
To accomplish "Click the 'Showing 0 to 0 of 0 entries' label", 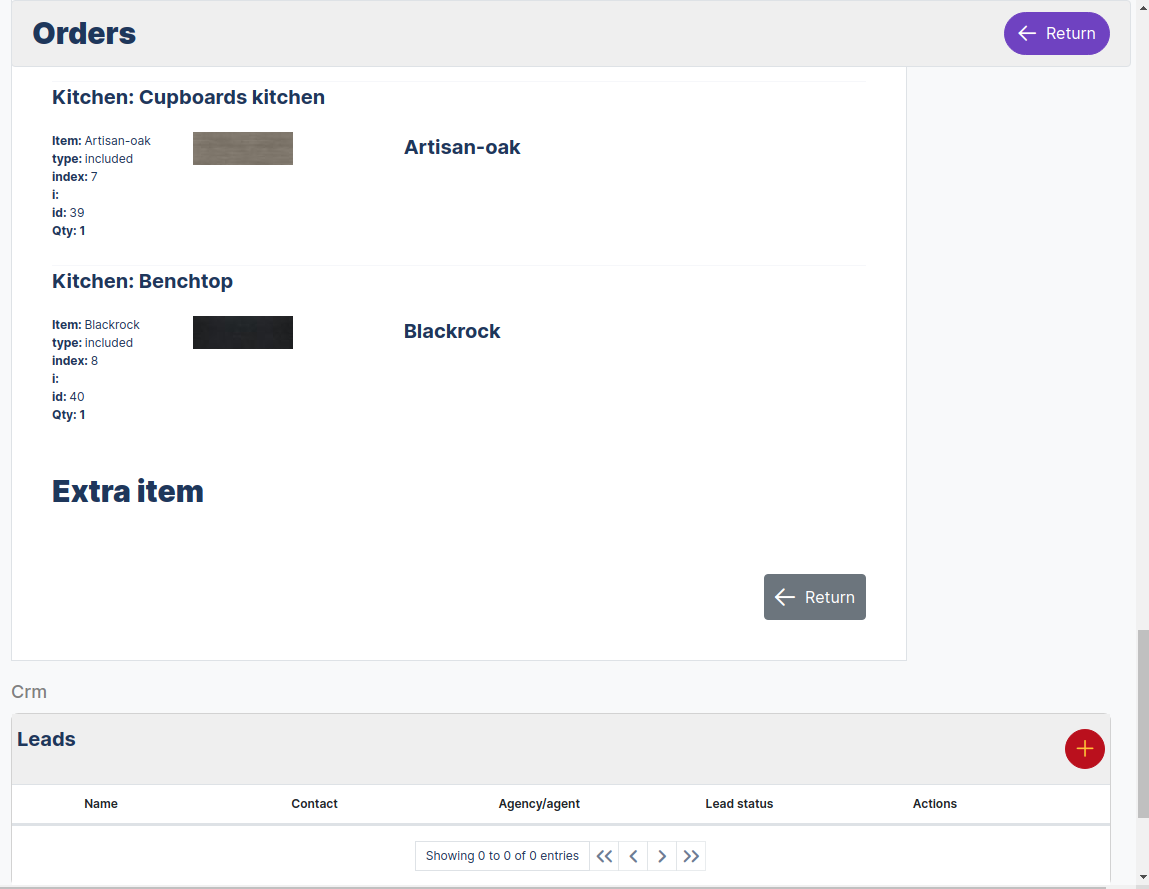I will (502, 856).
